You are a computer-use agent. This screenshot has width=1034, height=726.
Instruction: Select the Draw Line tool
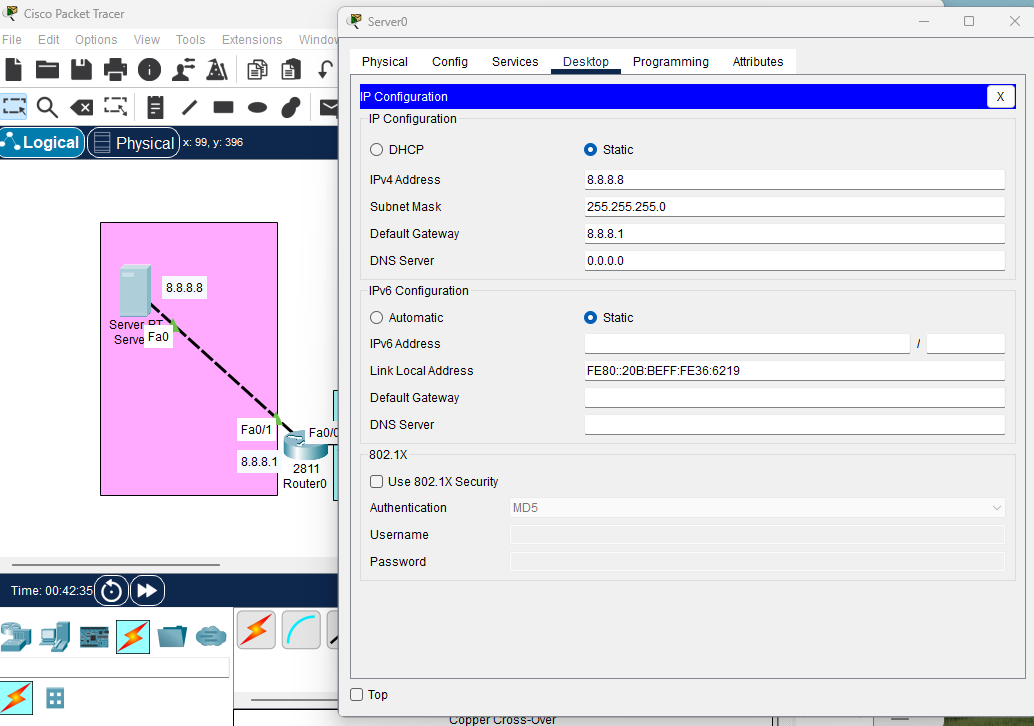[189, 107]
